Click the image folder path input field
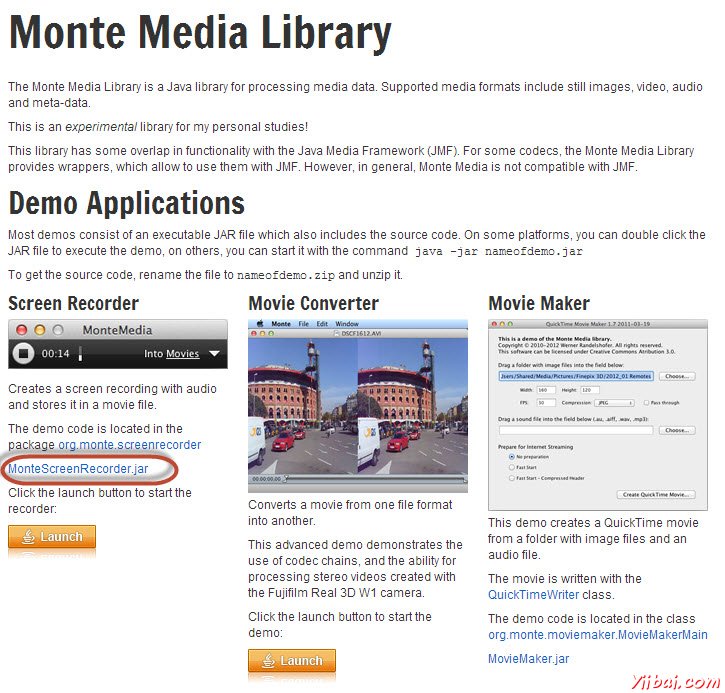 [x=576, y=376]
